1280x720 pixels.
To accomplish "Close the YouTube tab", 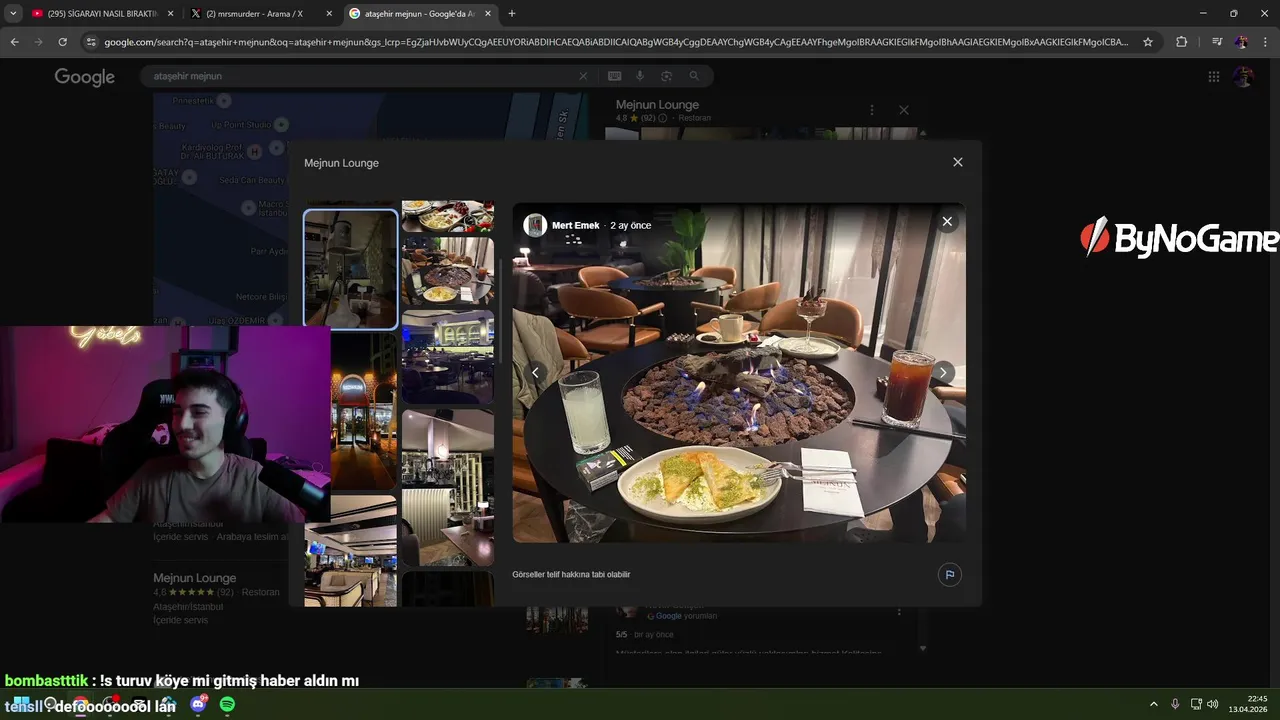I will point(170,13).
